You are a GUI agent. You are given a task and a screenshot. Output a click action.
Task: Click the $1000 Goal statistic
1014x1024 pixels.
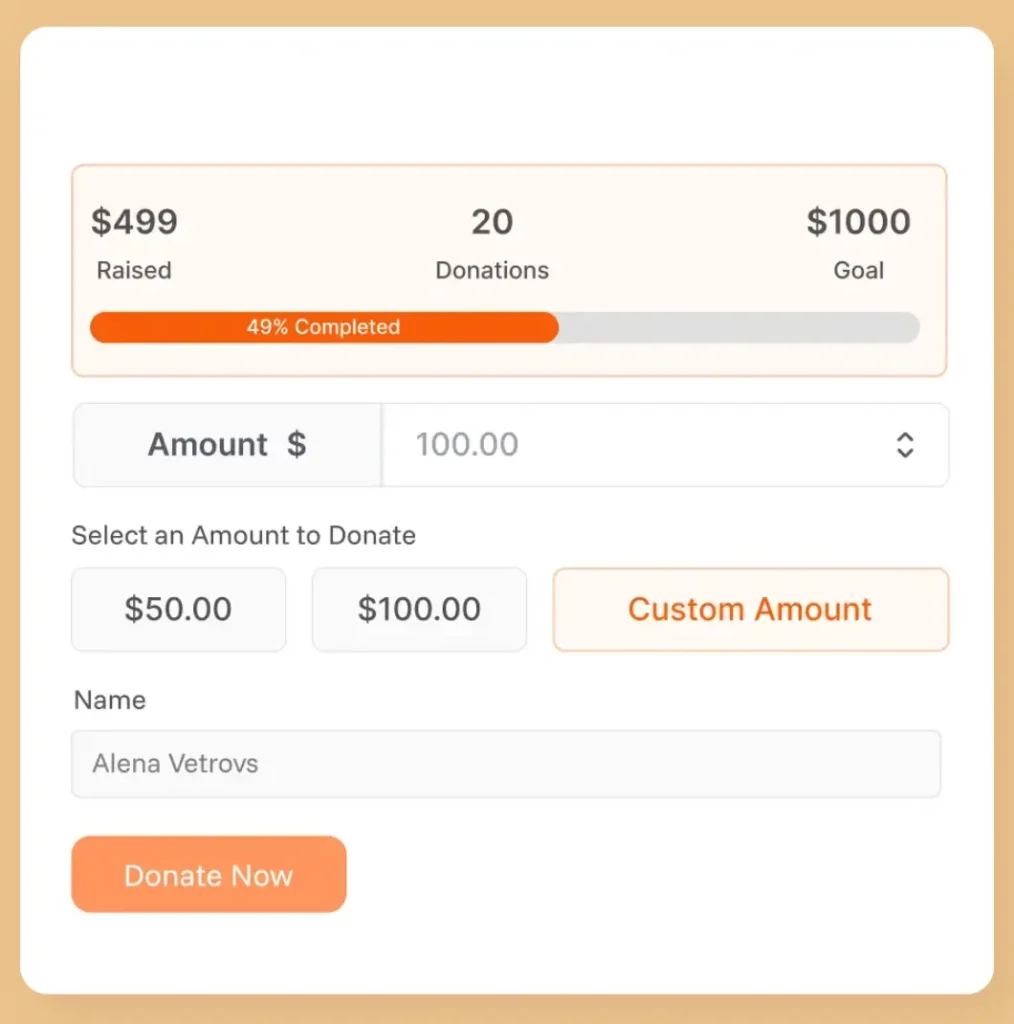point(860,222)
